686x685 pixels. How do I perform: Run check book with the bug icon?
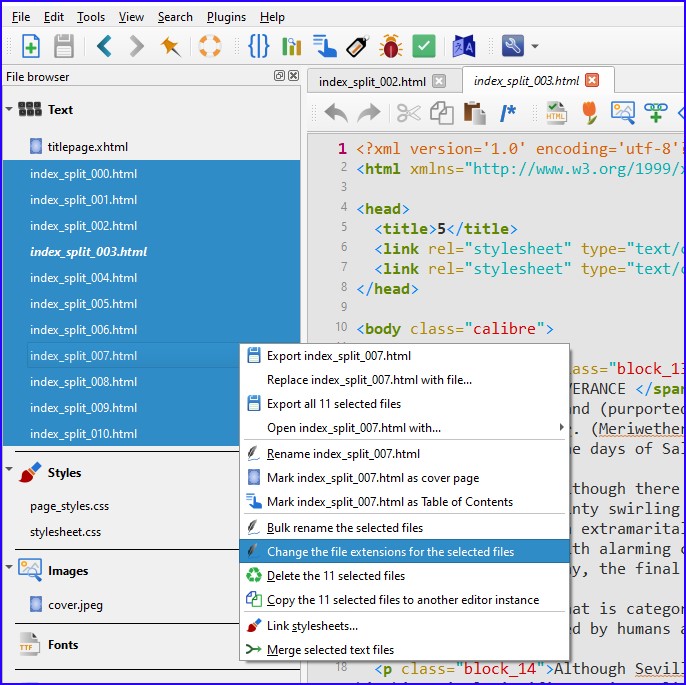(x=391, y=46)
